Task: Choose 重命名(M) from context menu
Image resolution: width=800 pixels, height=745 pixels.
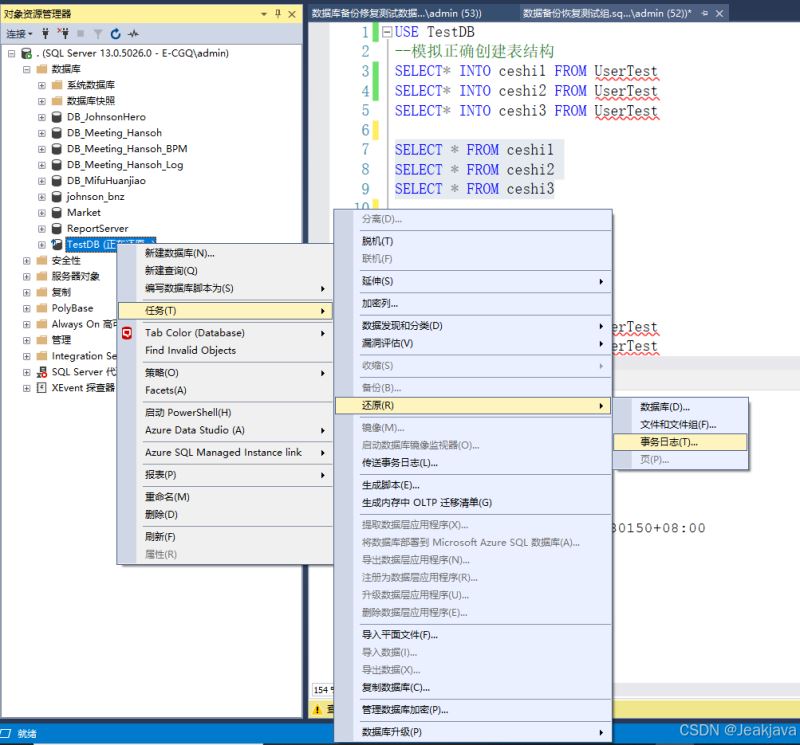Action: [x=225, y=497]
